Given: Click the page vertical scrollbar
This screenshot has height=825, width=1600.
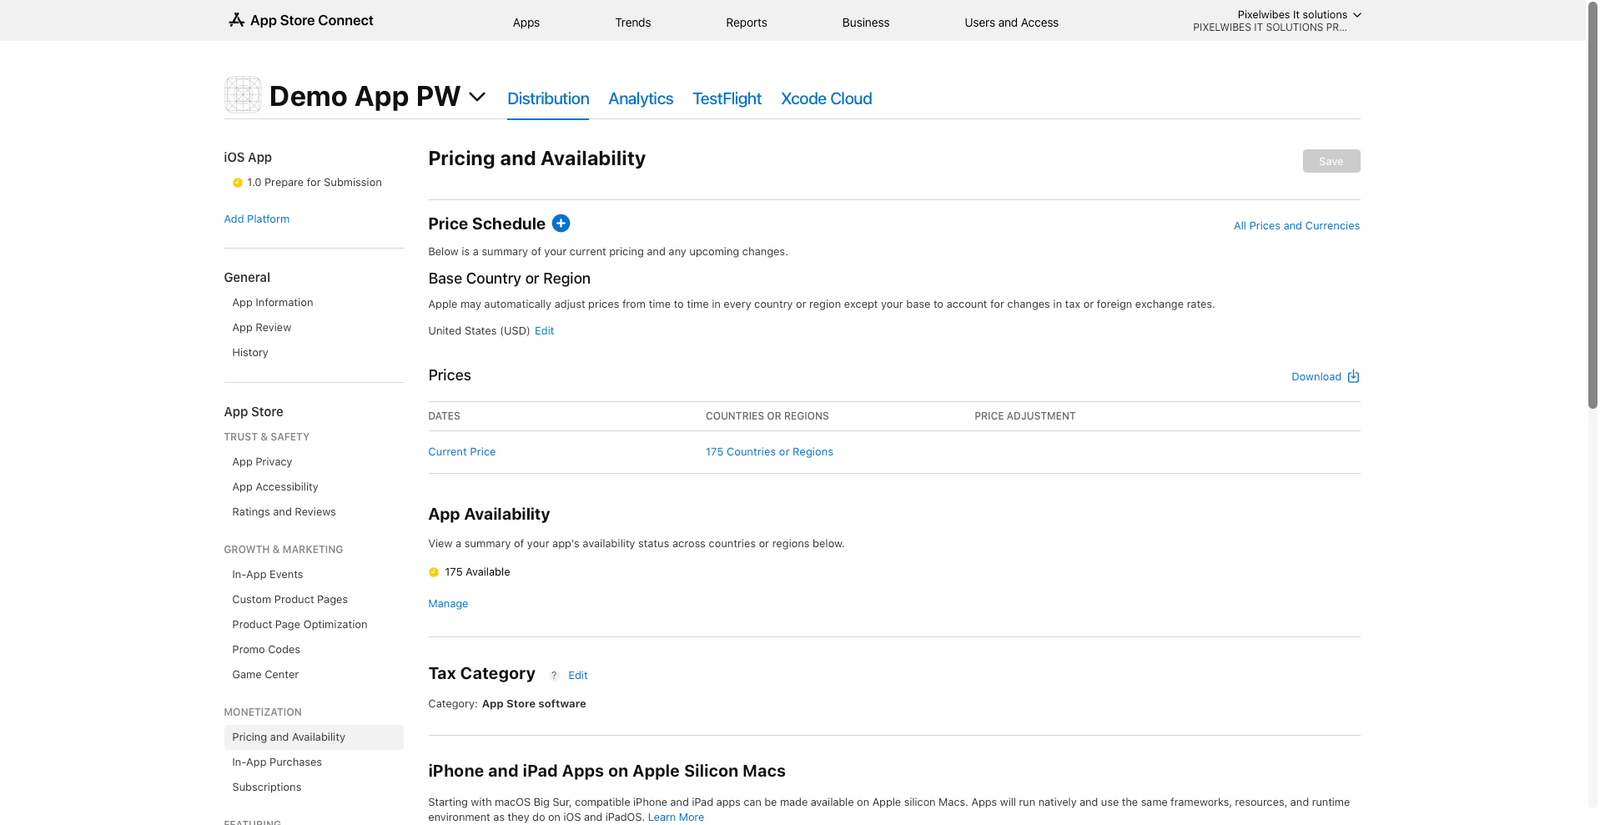Looking at the screenshot, I should click(x=1592, y=205).
